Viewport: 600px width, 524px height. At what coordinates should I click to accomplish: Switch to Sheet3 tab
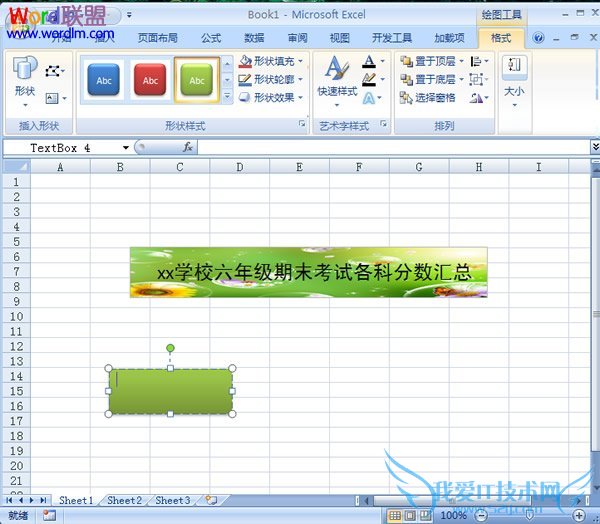click(x=173, y=500)
